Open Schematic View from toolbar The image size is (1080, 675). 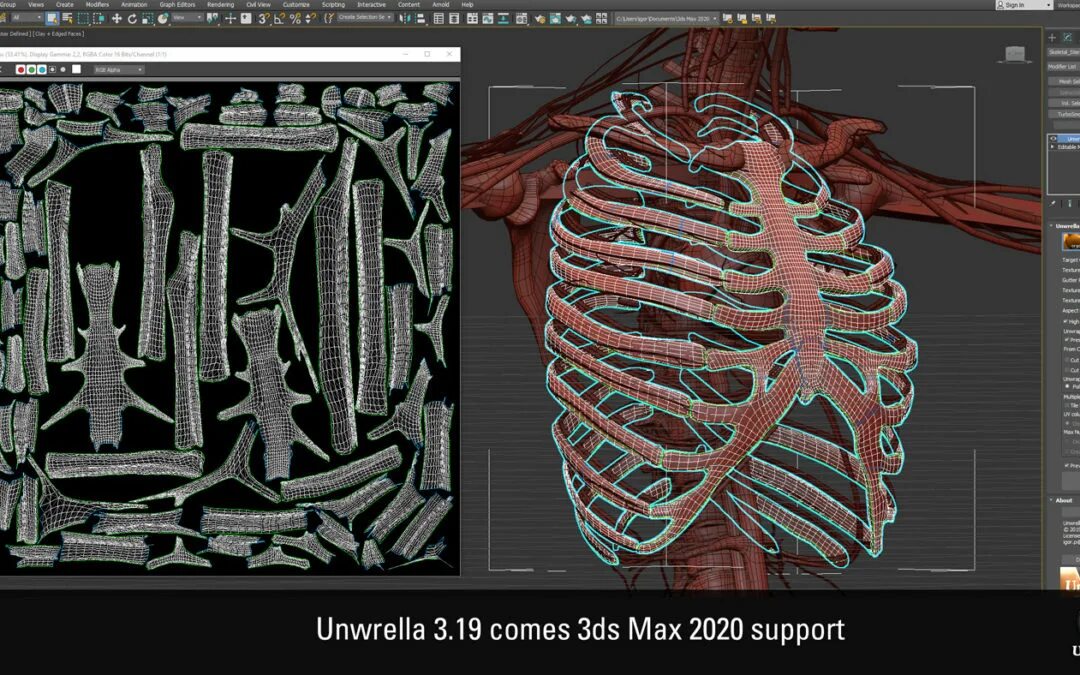pos(503,19)
